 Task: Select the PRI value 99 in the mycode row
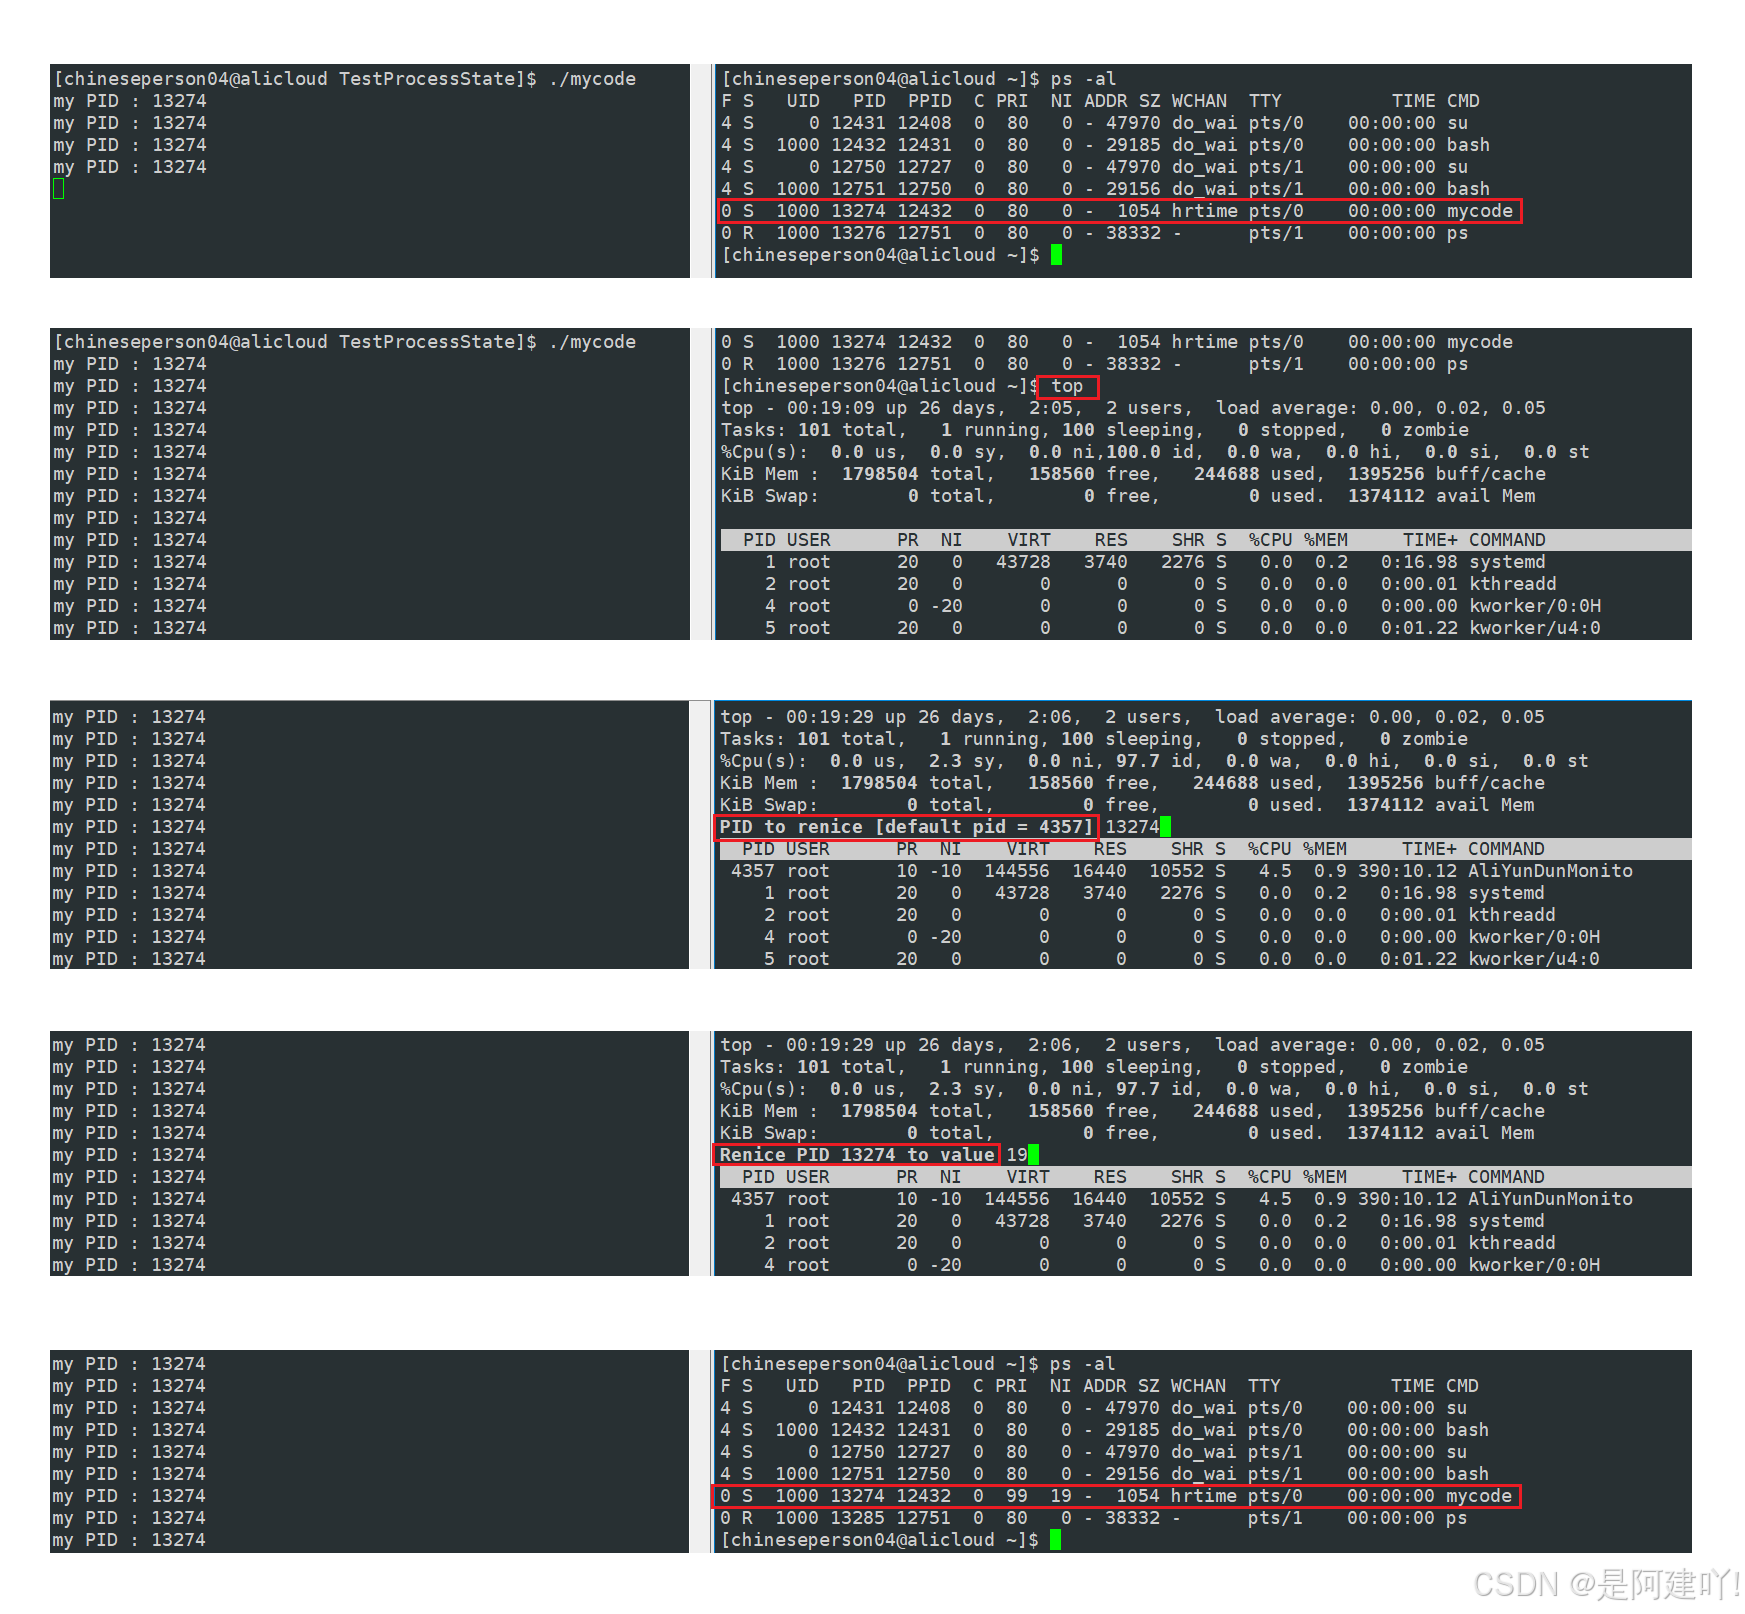(x=1017, y=1496)
